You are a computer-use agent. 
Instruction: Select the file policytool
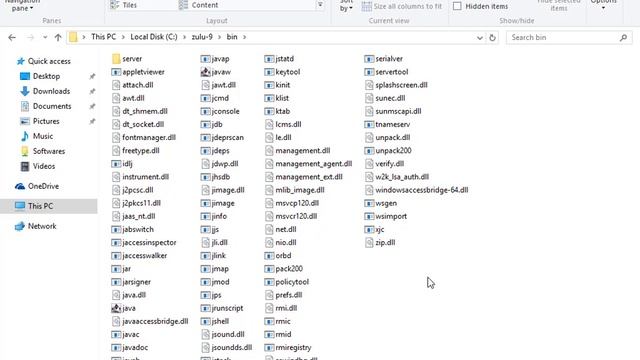coord(287,282)
